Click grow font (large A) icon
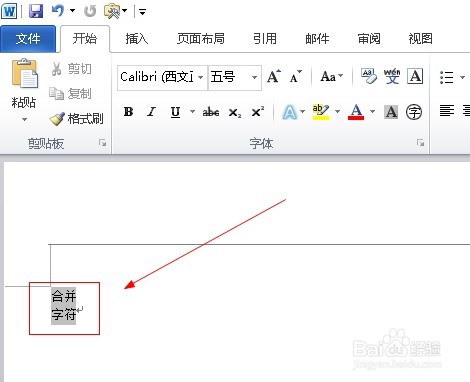 (274, 77)
